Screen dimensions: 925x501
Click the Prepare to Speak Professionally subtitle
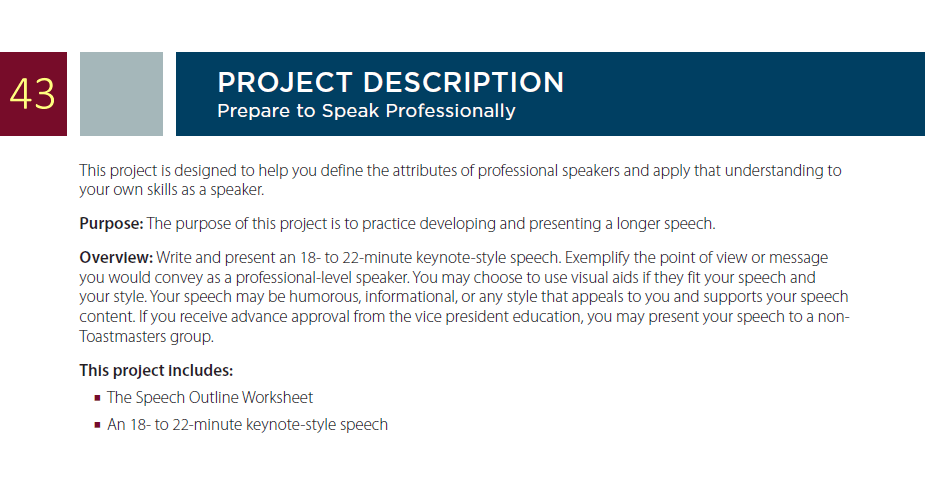click(x=366, y=111)
